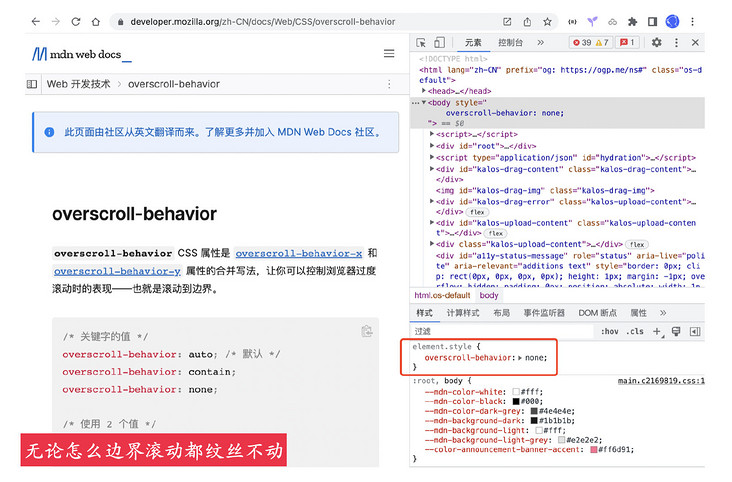Expand the kalos-drag-content div node
The image size is (732, 482).
tap(432, 169)
